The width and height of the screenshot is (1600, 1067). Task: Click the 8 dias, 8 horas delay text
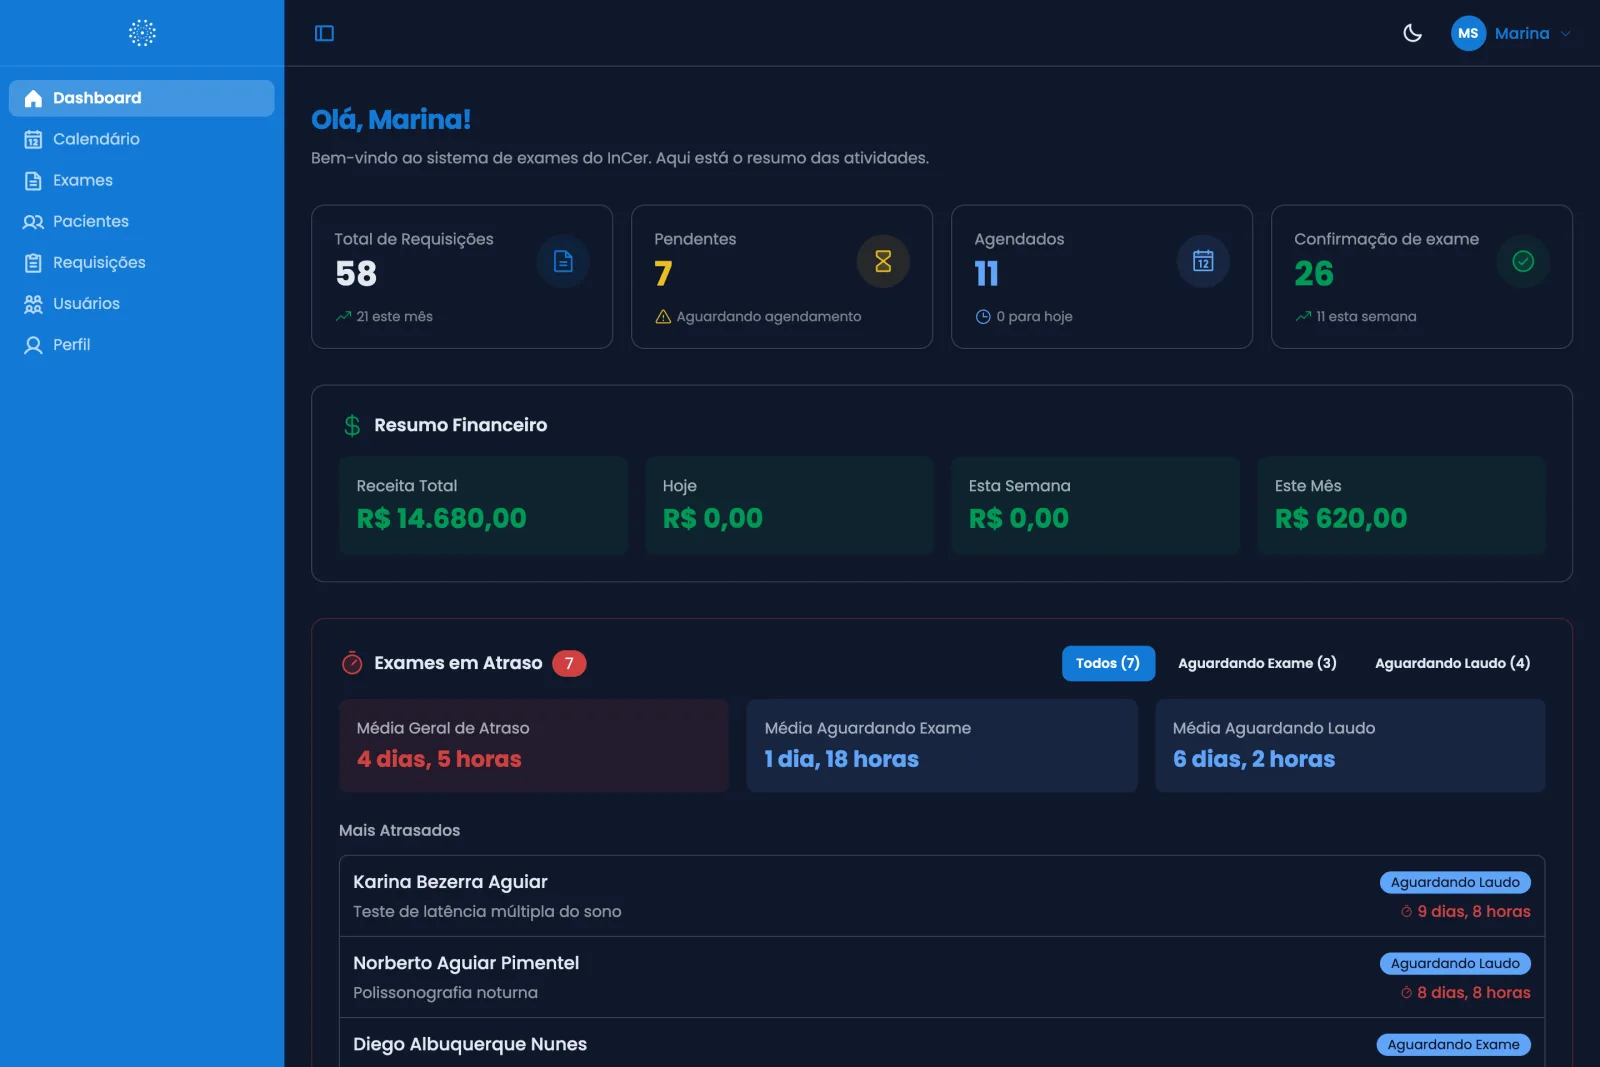tap(1474, 992)
